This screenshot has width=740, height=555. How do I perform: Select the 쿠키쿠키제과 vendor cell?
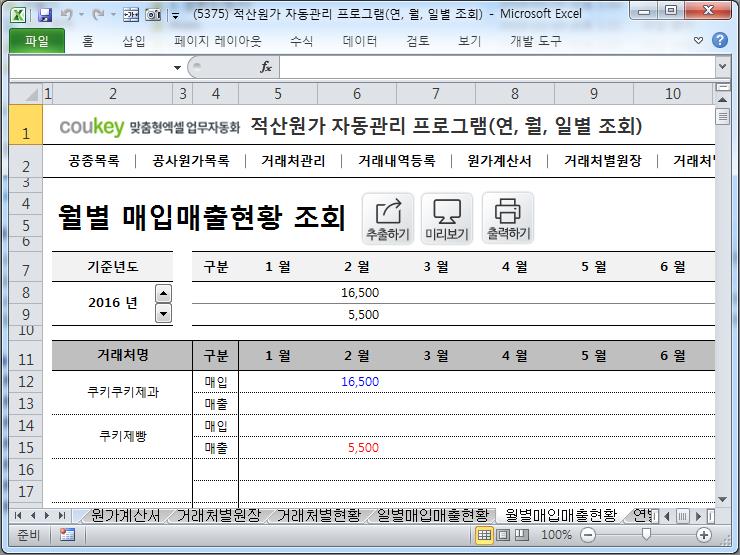(122, 393)
